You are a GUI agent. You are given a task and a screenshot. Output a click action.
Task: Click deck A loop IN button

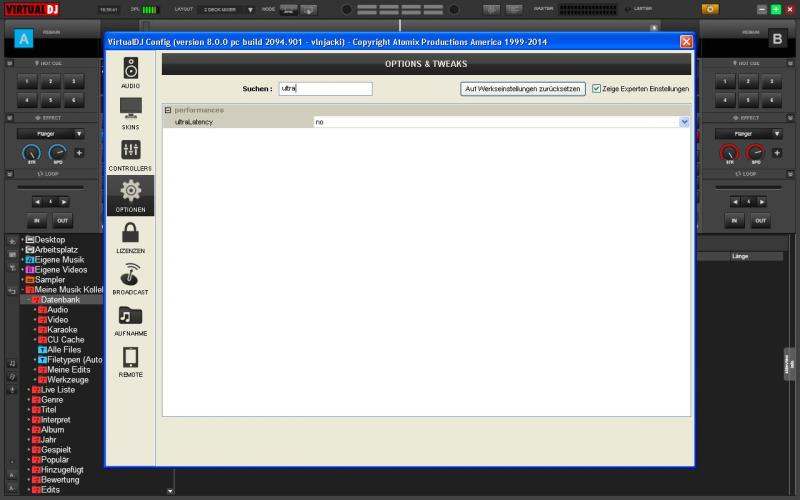pos(37,221)
